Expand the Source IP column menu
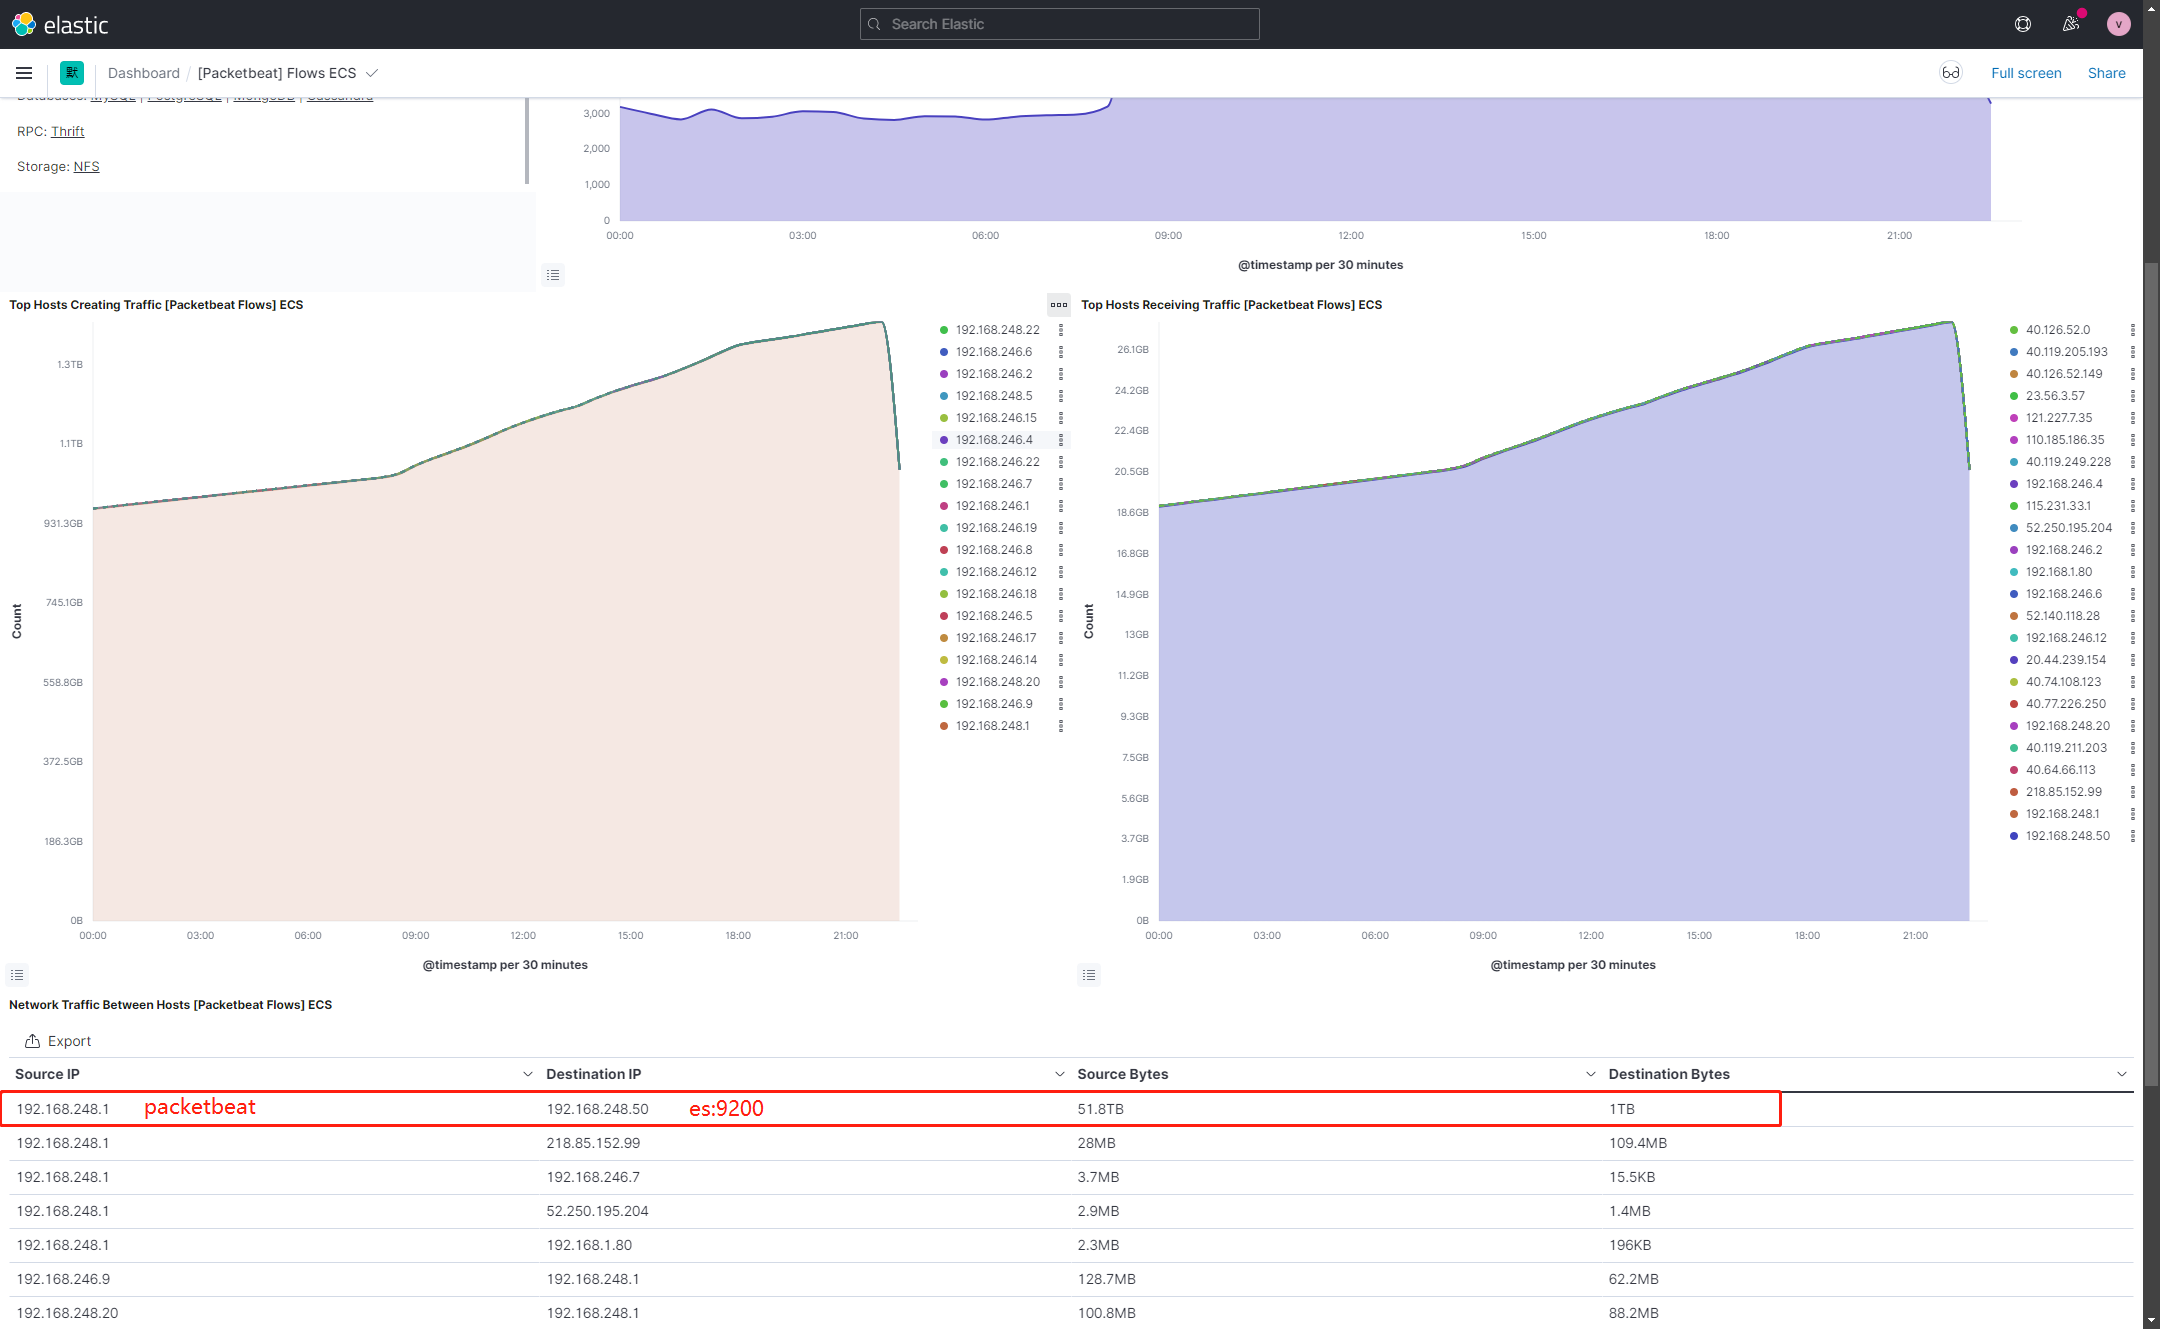 coord(527,1074)
